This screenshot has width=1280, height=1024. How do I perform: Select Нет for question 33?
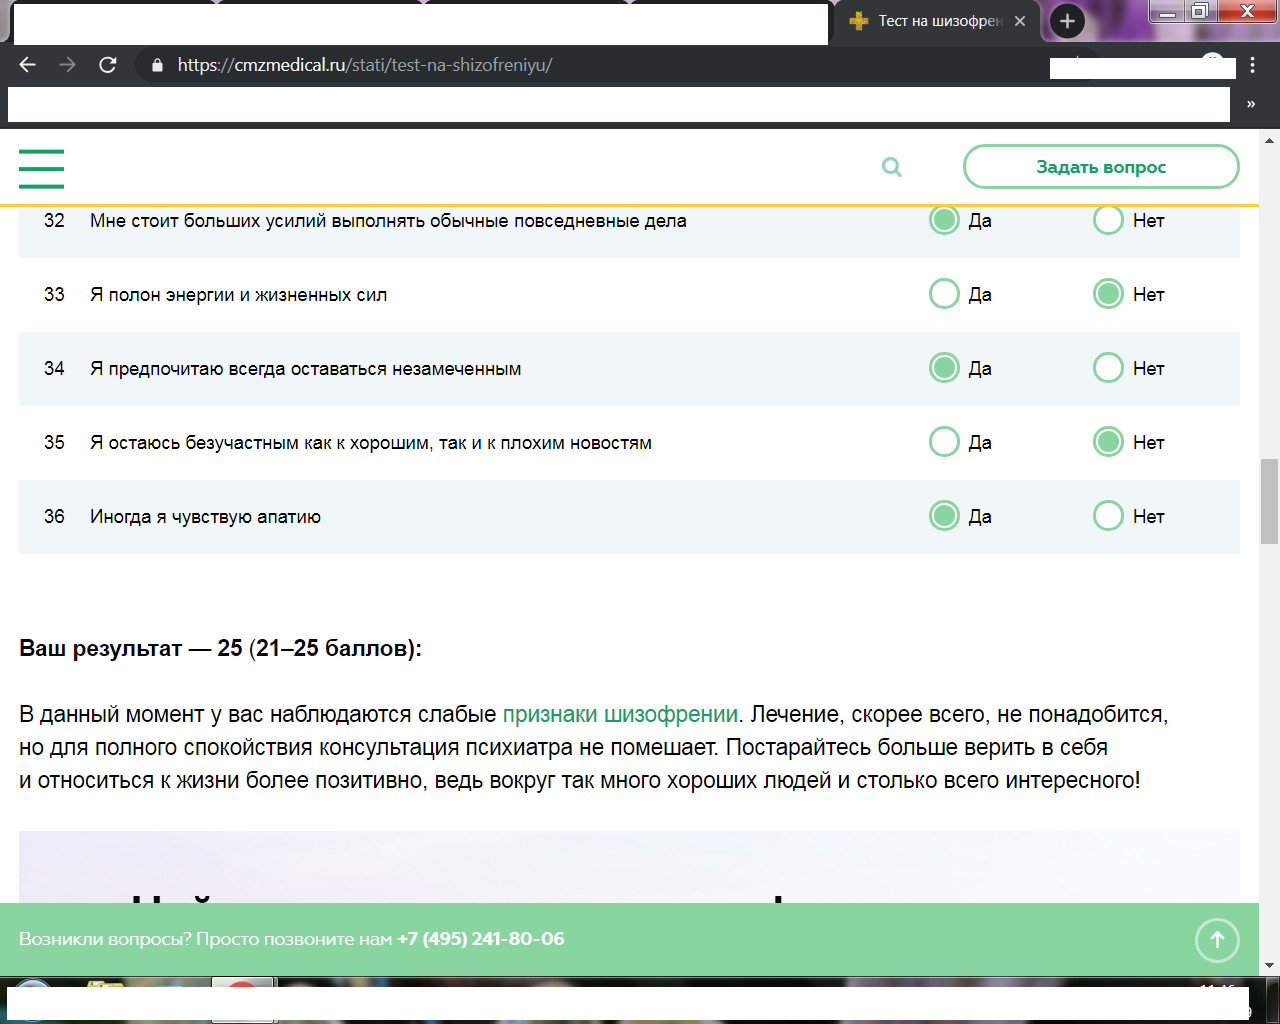pos(1108,294)
